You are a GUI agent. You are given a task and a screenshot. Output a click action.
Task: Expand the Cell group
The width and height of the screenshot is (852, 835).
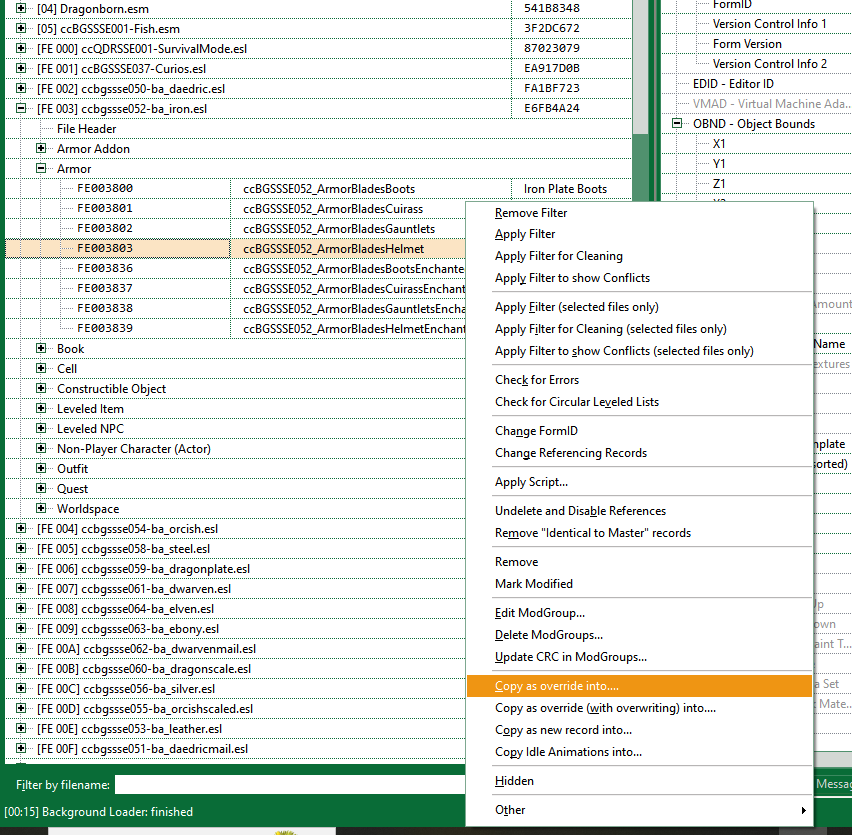(41, 368)
